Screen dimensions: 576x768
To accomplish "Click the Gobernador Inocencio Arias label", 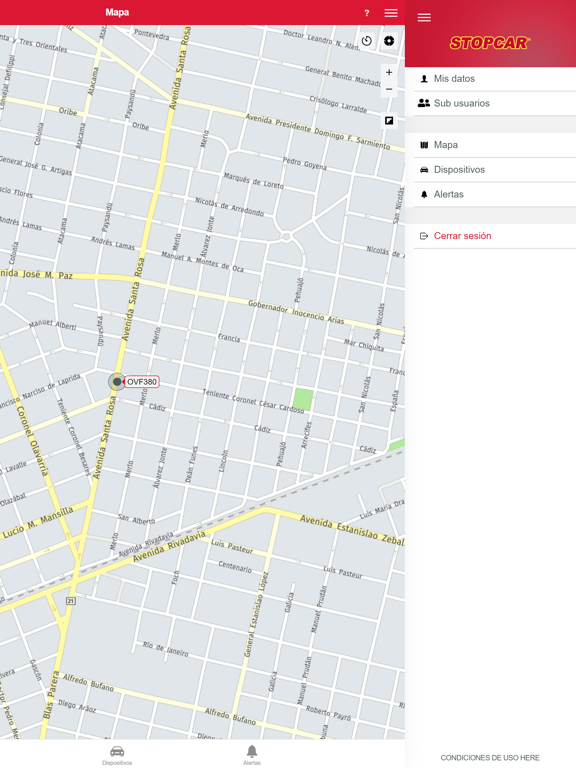I will [x=296, y=312].
